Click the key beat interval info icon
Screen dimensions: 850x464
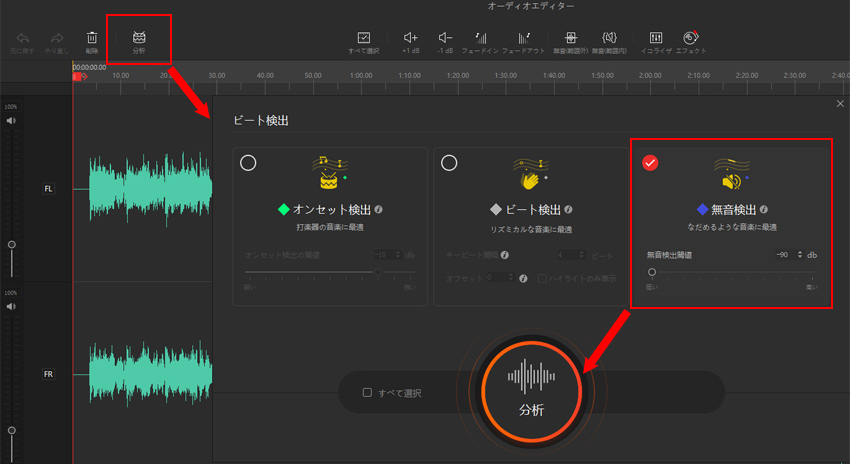(x=505, y=255)
